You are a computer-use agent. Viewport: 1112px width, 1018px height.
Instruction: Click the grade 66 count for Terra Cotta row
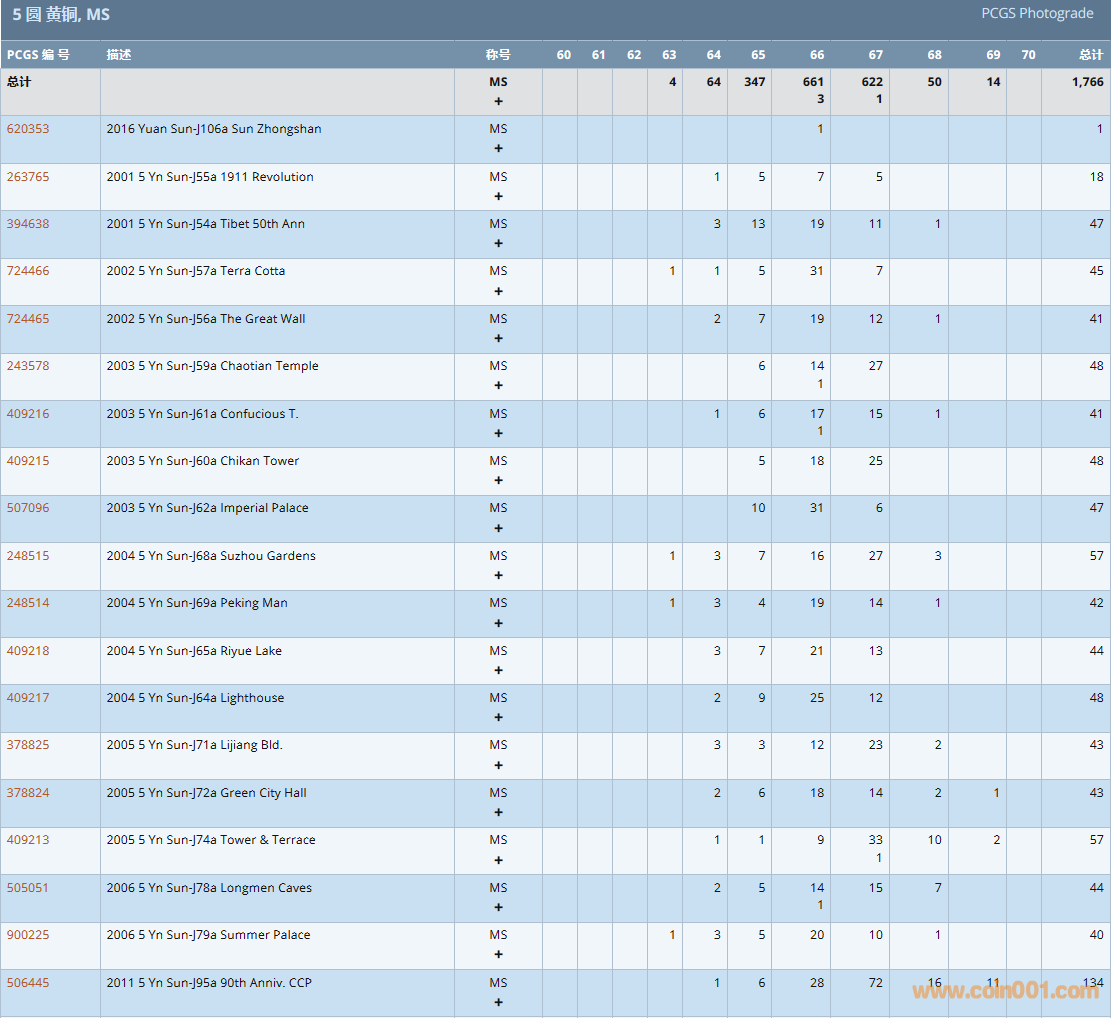[817, 271]
